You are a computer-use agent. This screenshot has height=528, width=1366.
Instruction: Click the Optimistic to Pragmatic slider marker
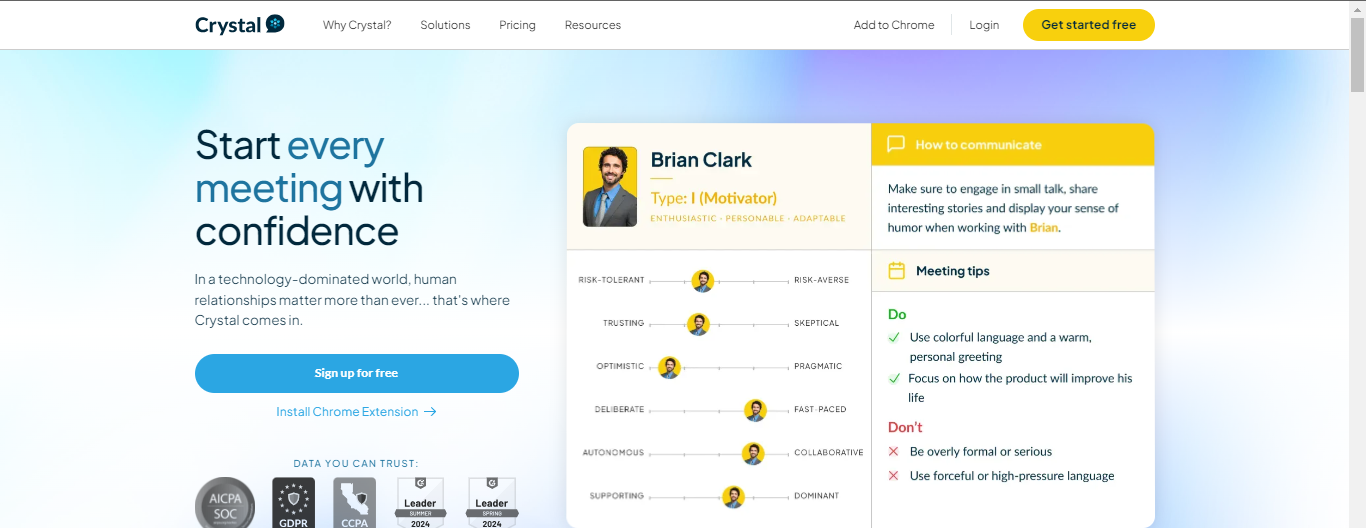coord(669,367)
